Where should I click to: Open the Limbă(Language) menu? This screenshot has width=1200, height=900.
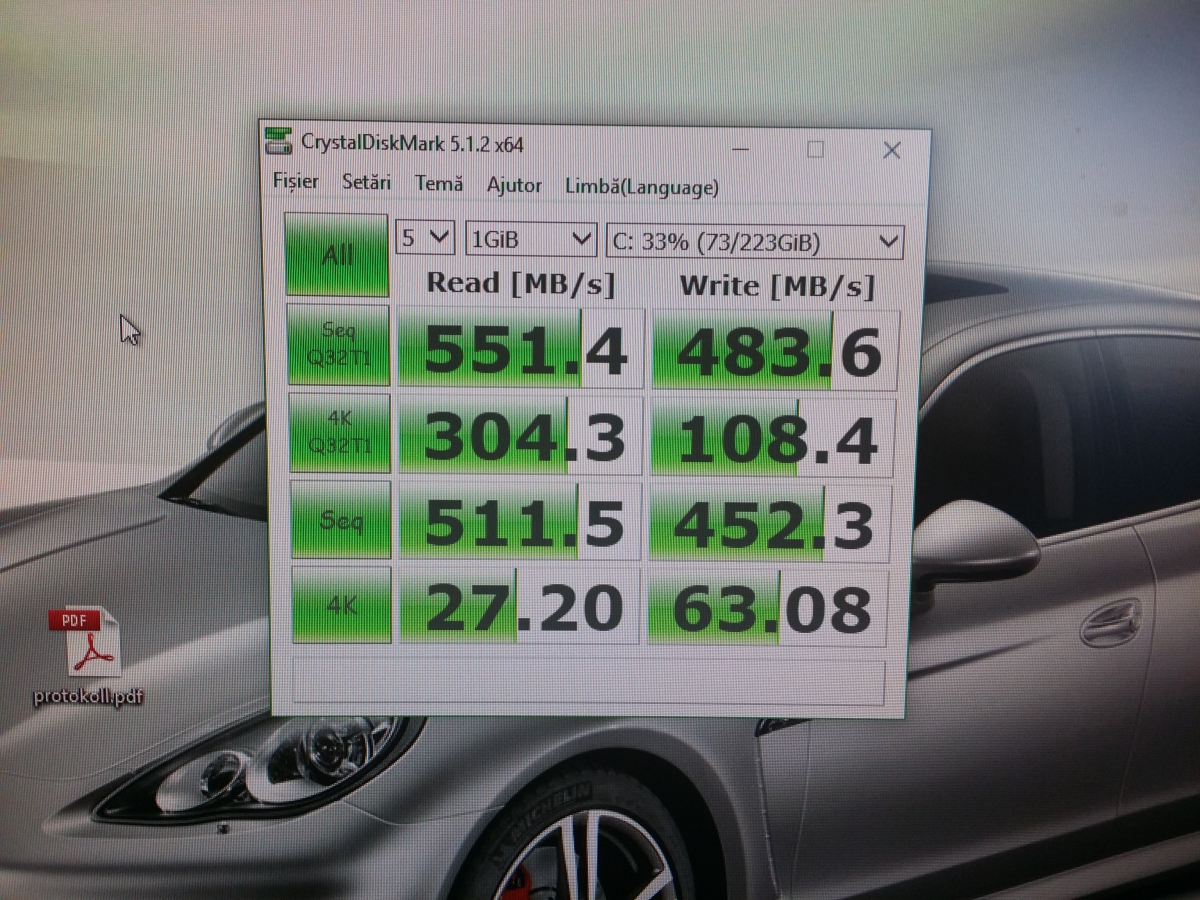coord(641,187)
